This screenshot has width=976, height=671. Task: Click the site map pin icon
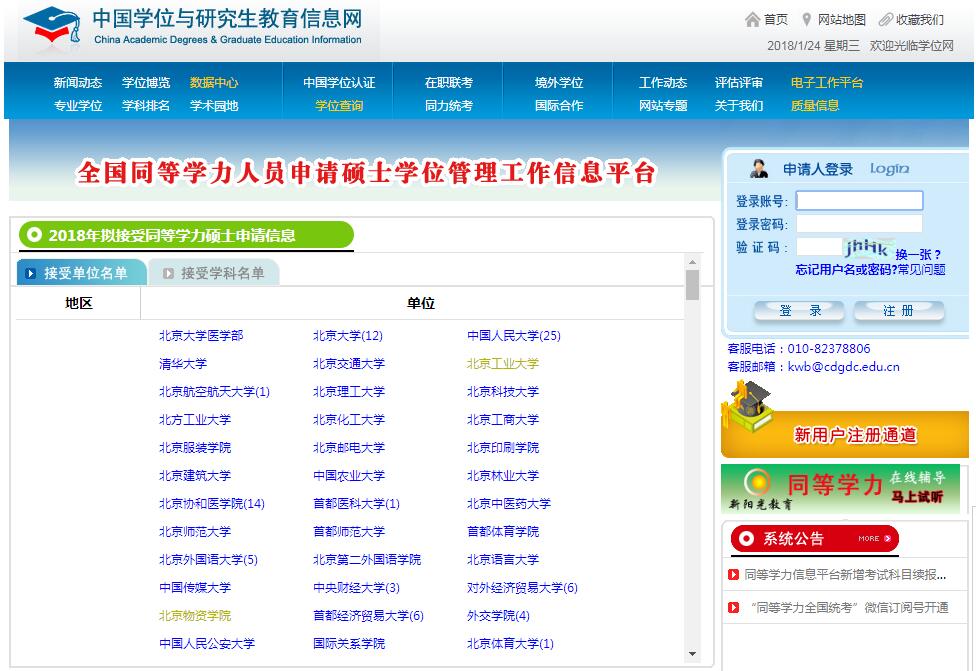point(806,20)
